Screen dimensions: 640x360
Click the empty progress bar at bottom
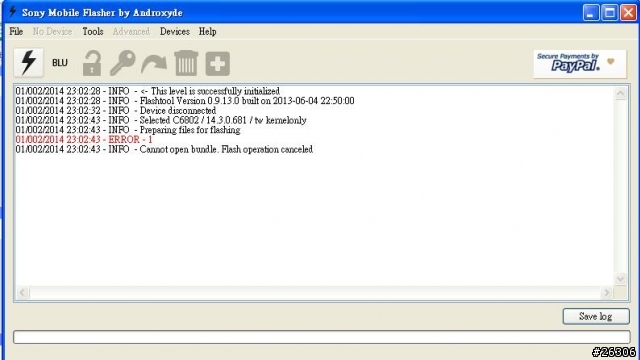(x=322, y=337)
